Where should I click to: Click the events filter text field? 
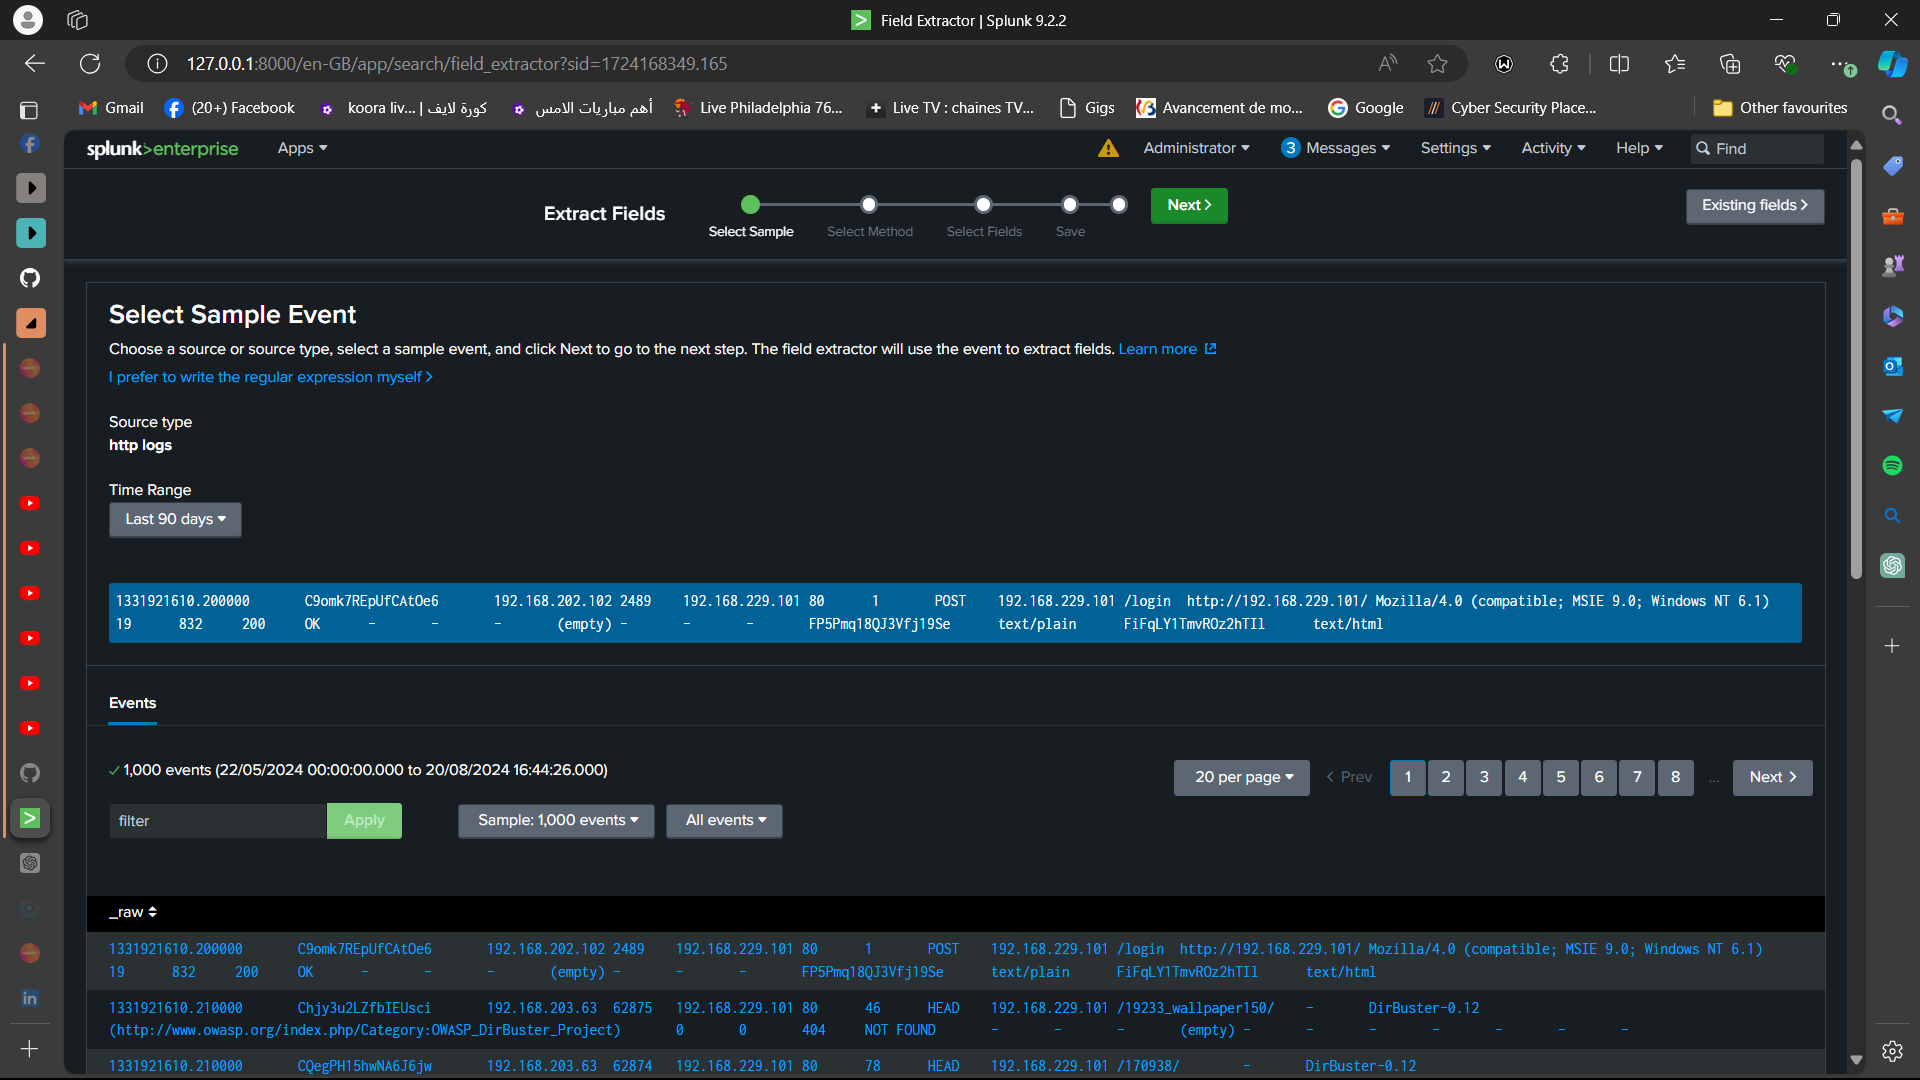click(218, 821)
